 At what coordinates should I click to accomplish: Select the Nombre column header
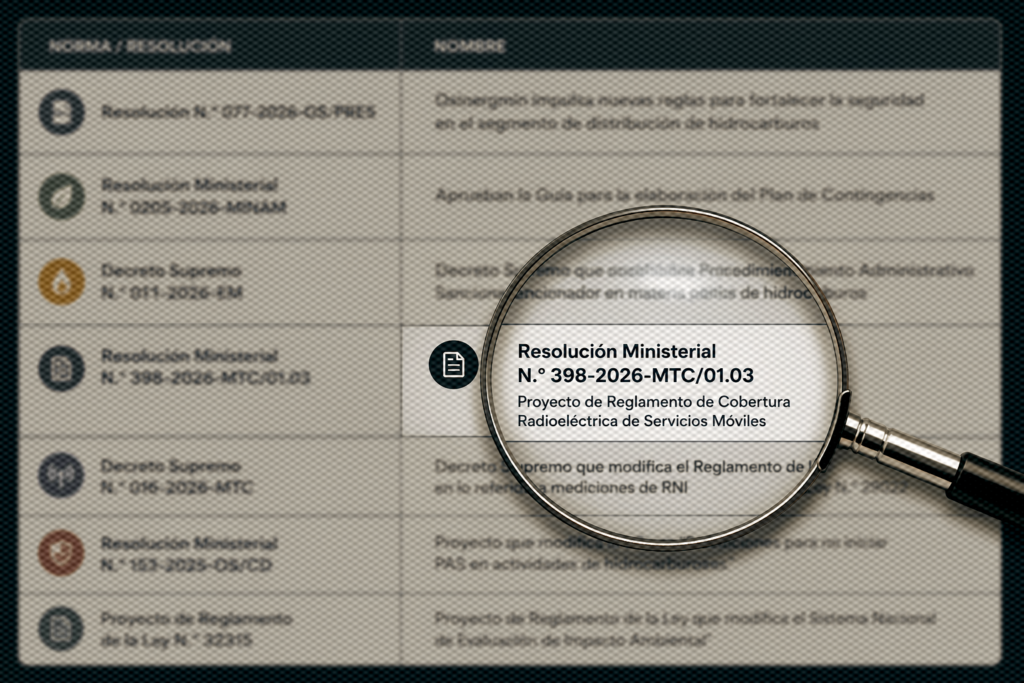[470, 46]
